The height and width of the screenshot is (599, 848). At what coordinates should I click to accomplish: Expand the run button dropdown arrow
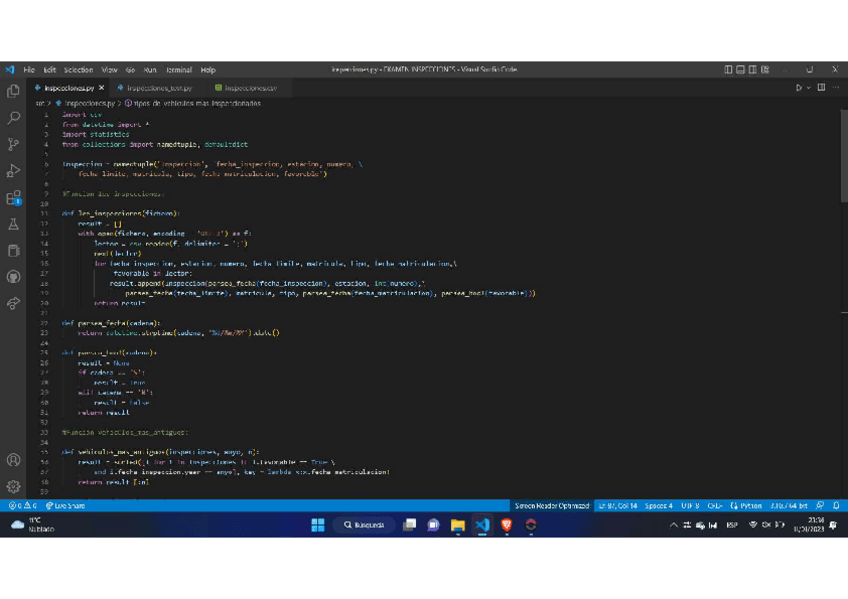point(808,88)
